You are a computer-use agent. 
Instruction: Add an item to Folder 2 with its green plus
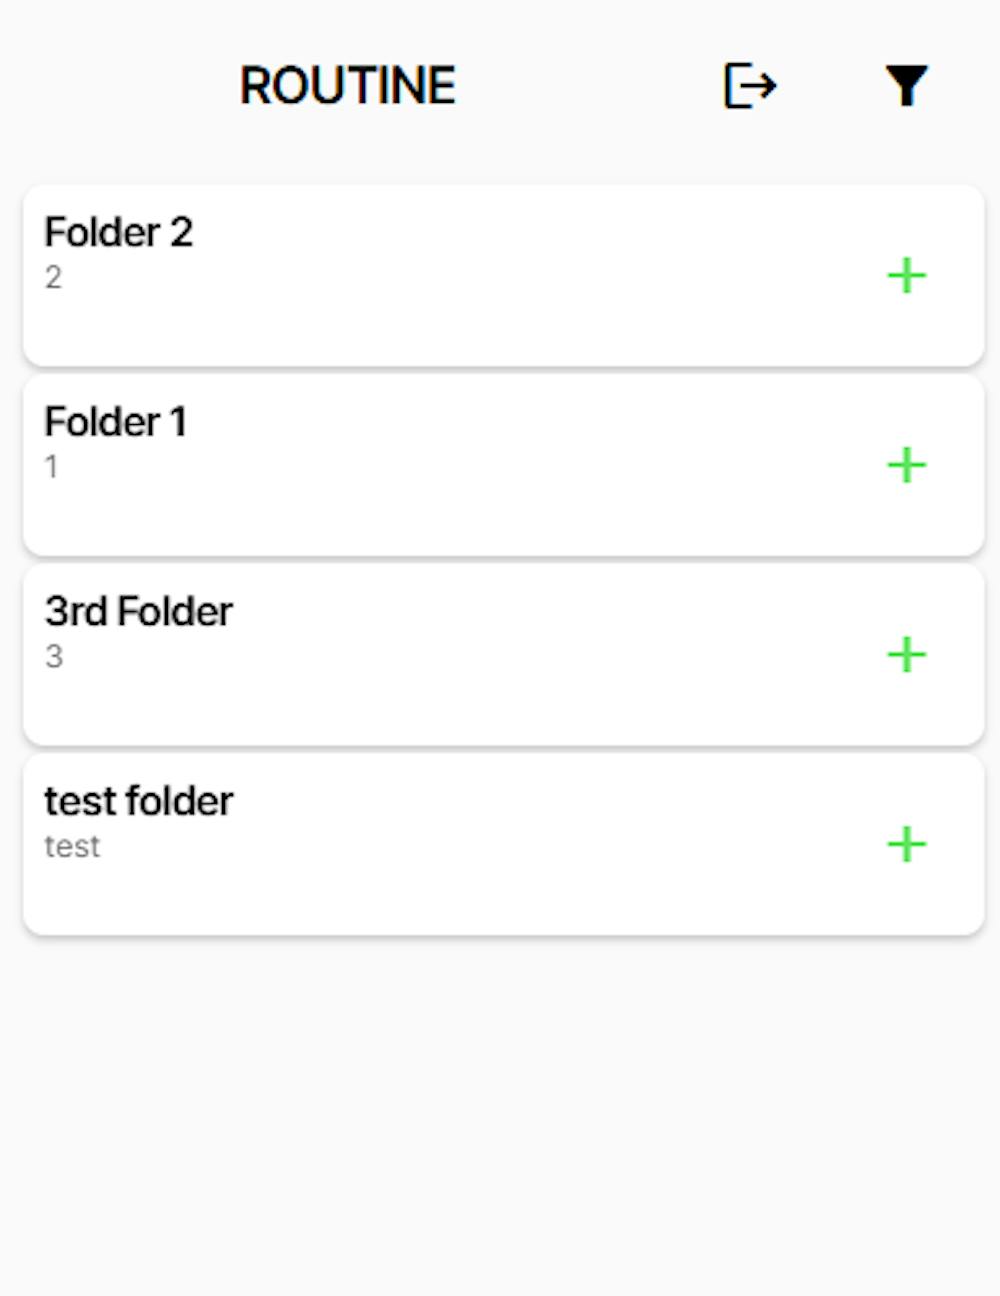tap(907, 276)
